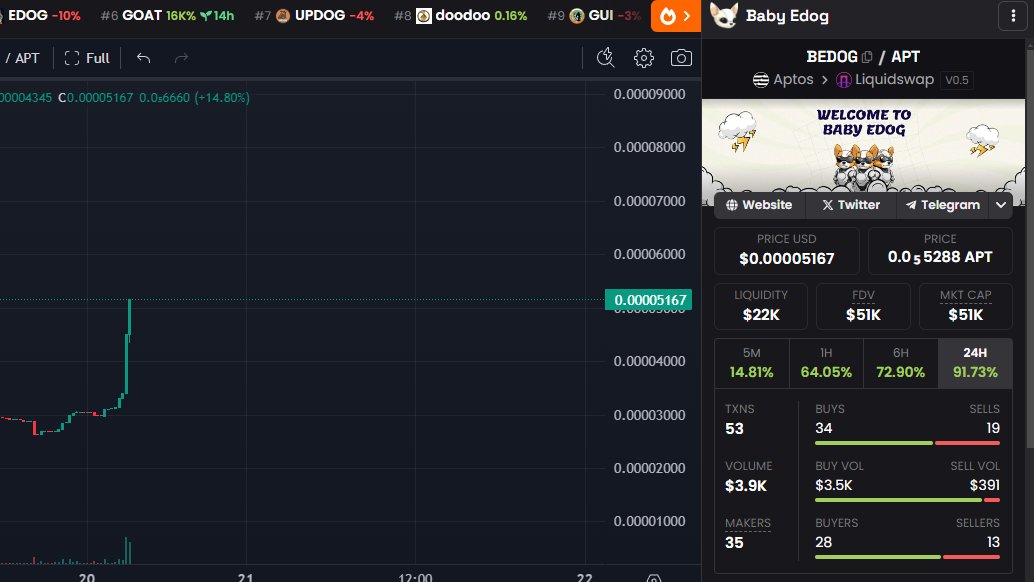
Task: Open GOAT trending ticker entry
Action: click(x=167, y=15)
